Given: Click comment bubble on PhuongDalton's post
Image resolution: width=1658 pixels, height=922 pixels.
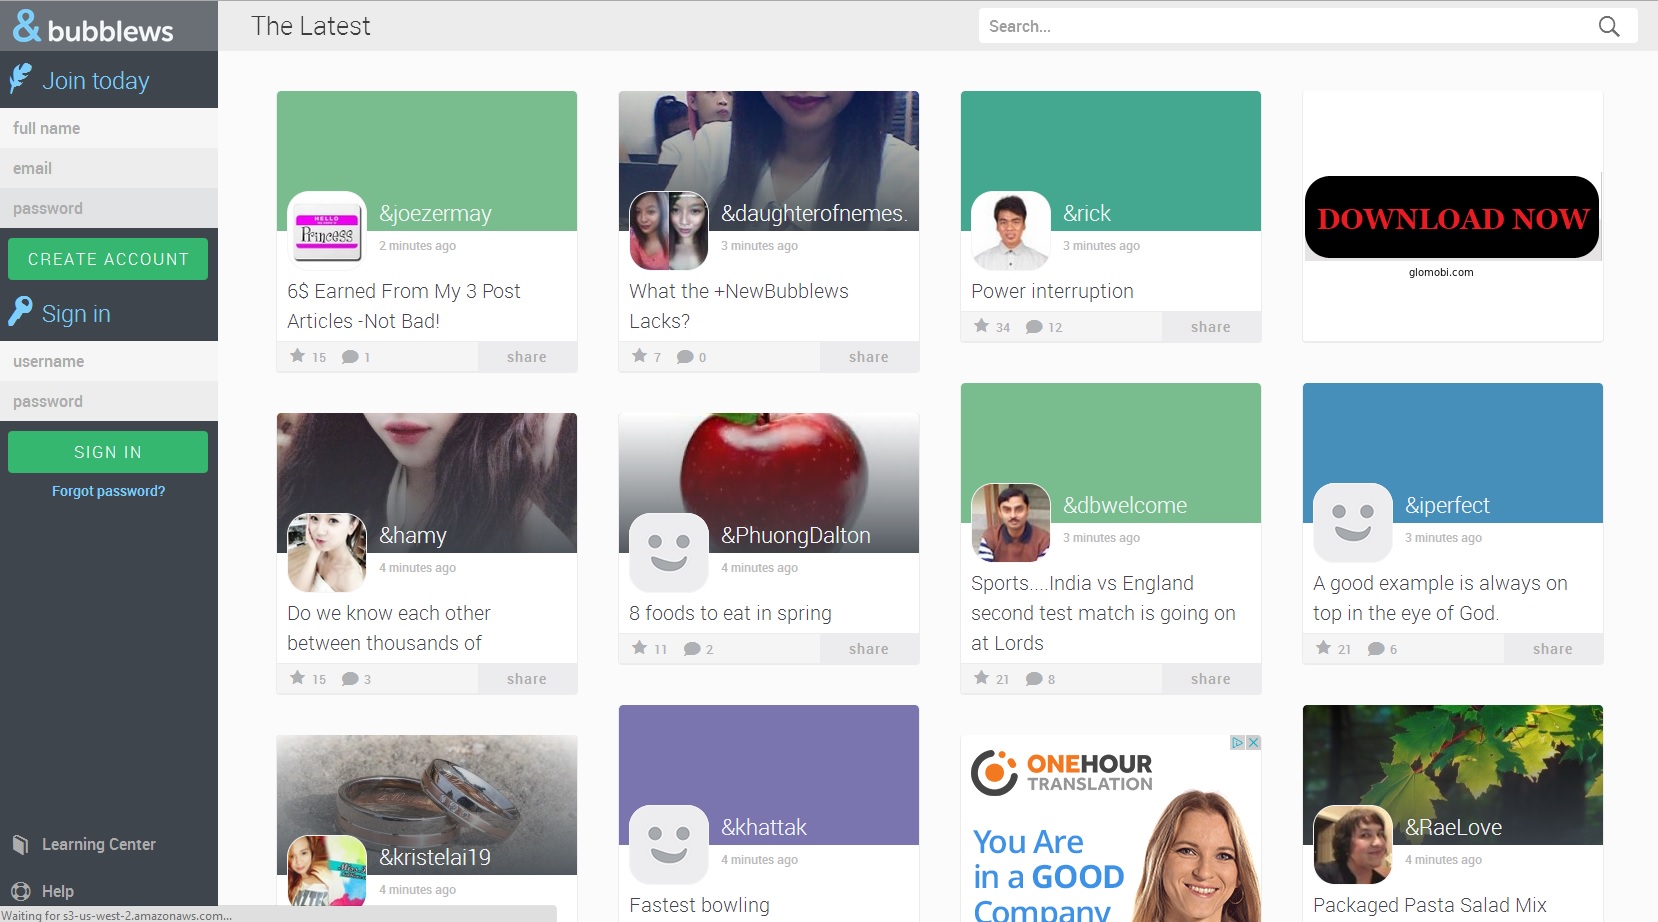Looking at the screenshot, I should tap(692, 648).
